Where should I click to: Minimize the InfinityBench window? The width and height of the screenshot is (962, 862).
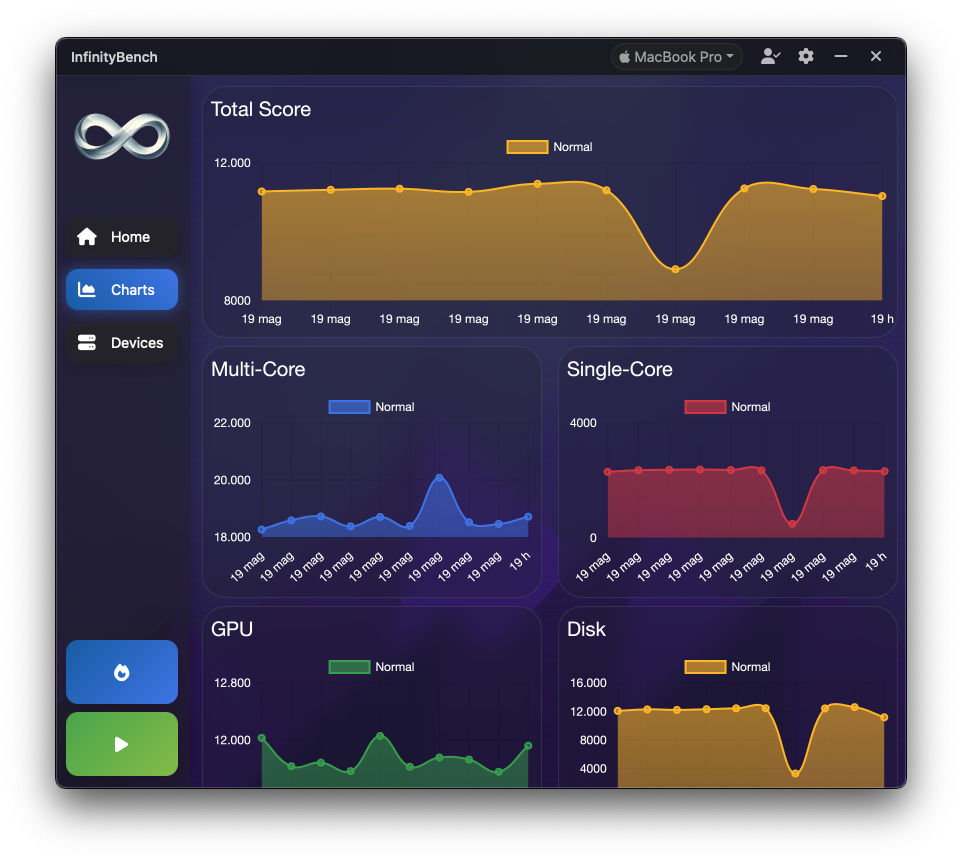tap(841, 56)
